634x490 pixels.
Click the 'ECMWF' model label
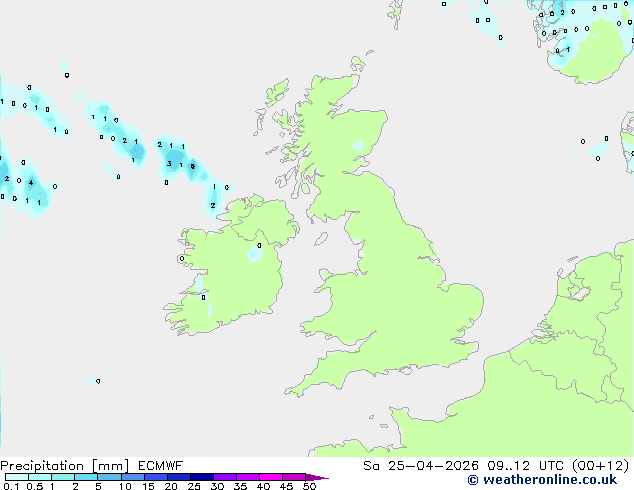pyautogui.click(x=161, y=466)
